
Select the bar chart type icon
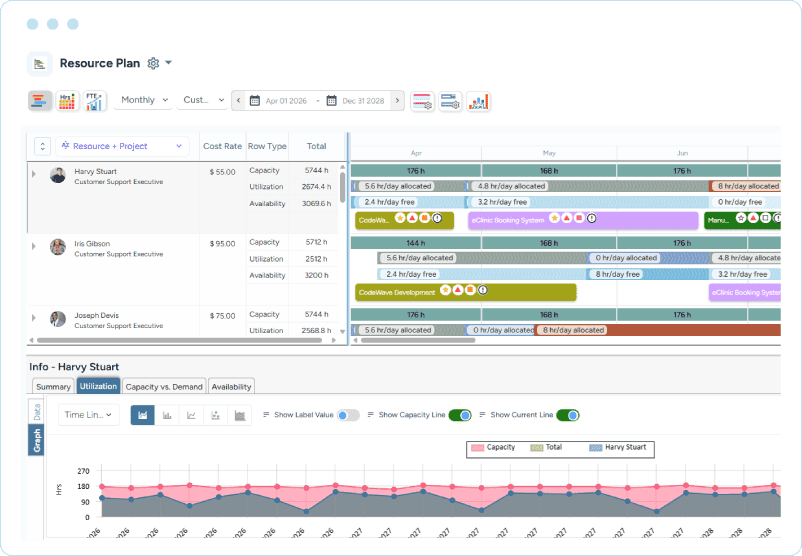[x=167, y=415]
